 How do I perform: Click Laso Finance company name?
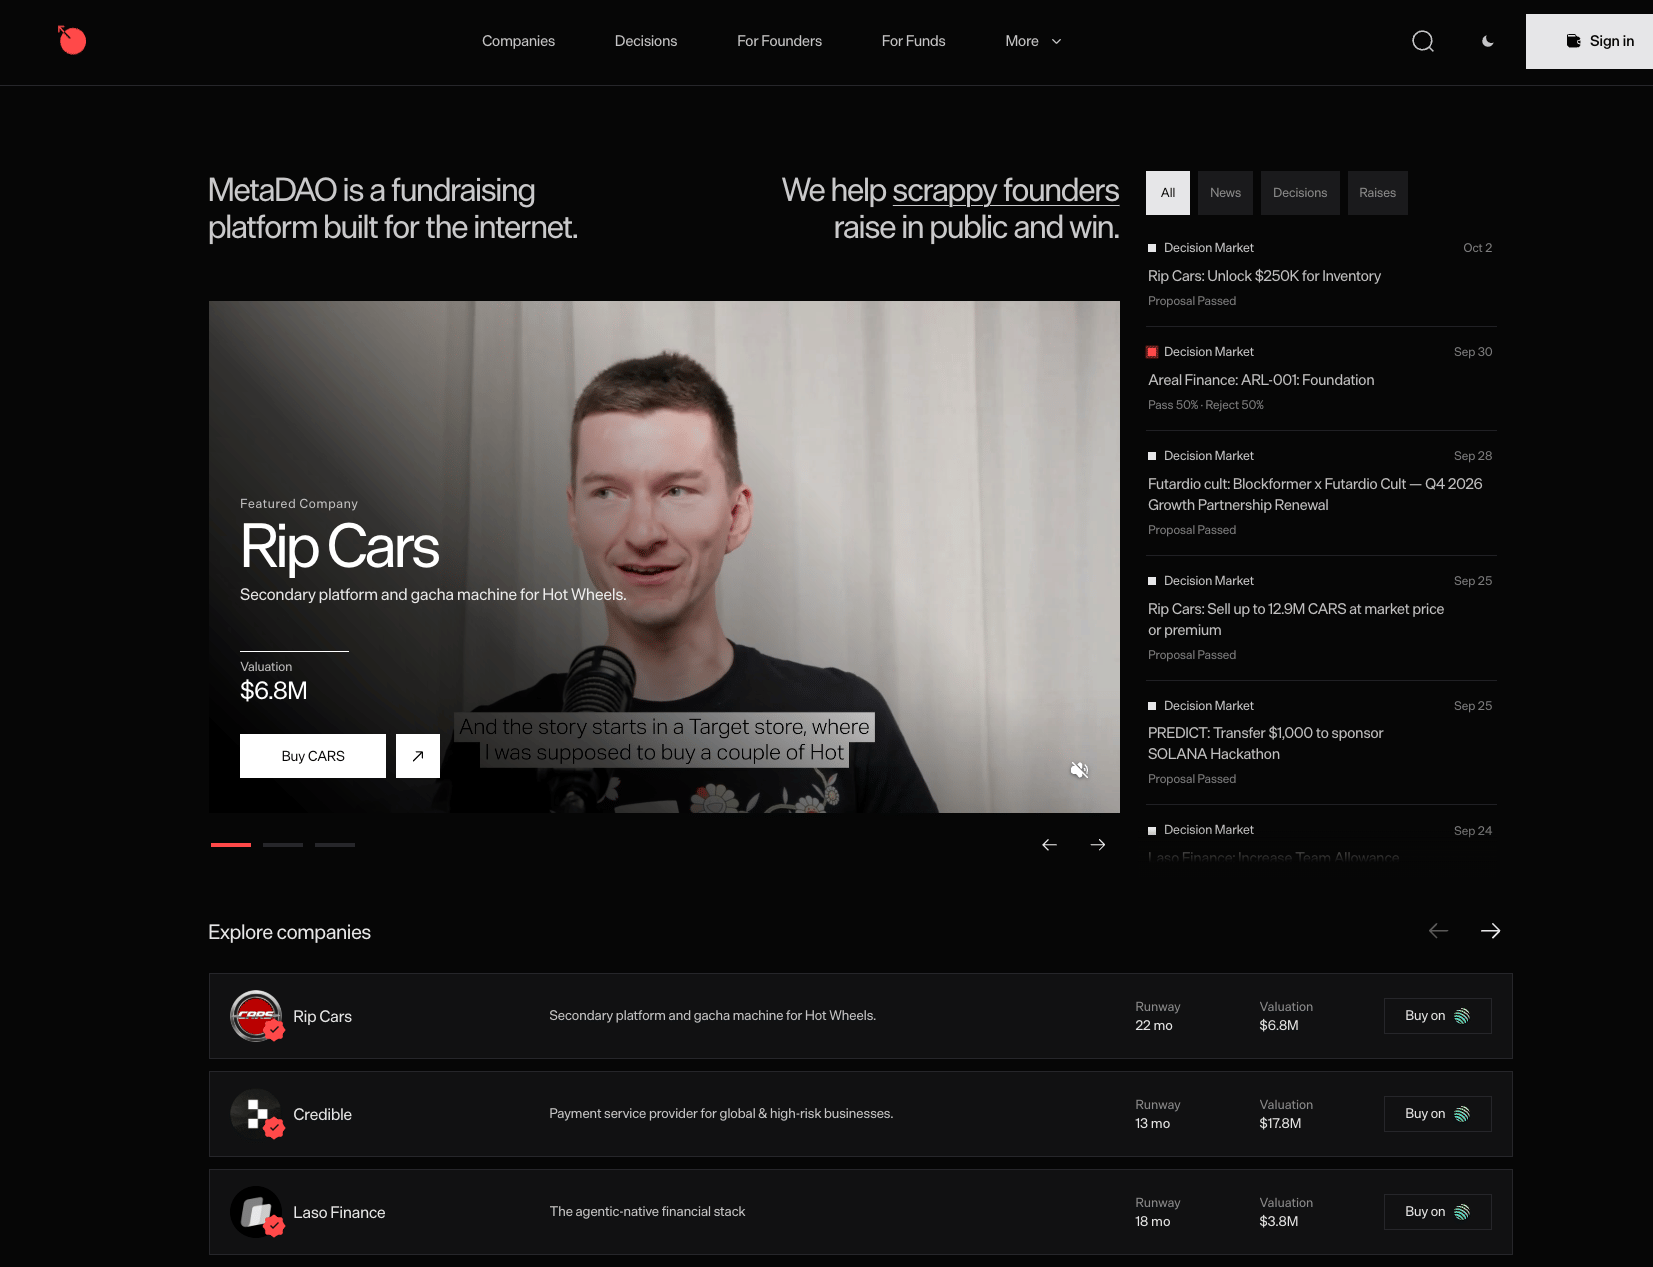pos(339,1212)
